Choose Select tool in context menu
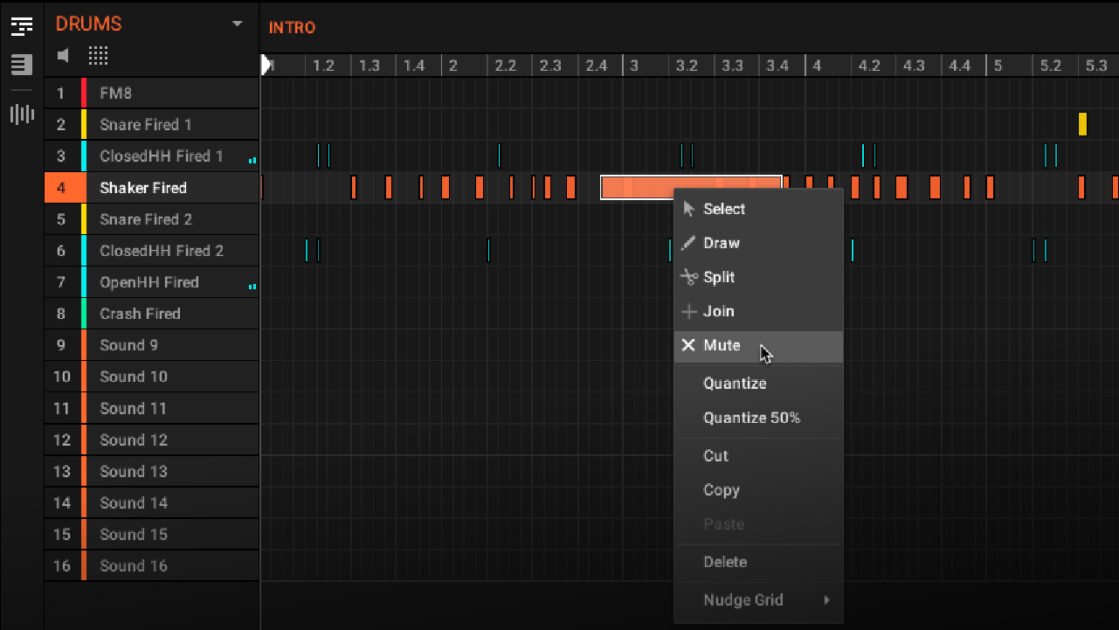This screenshot has width=1119, height=630. pos(759,209)
